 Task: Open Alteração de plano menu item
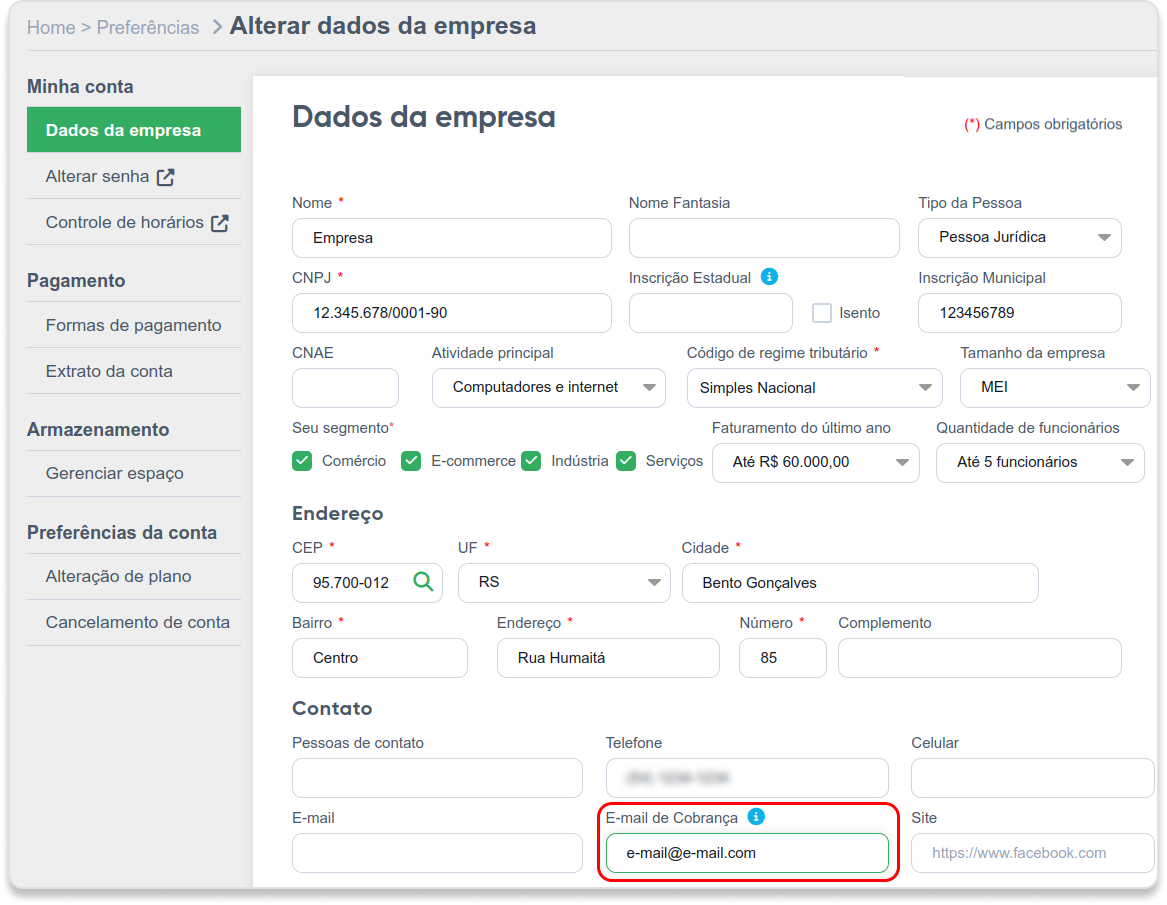[134, 577]
